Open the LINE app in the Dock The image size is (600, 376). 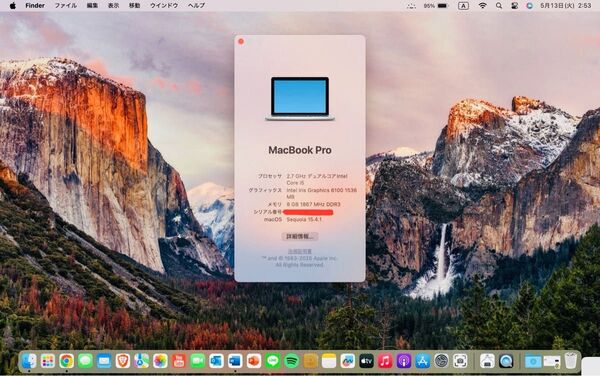(273, 361)
